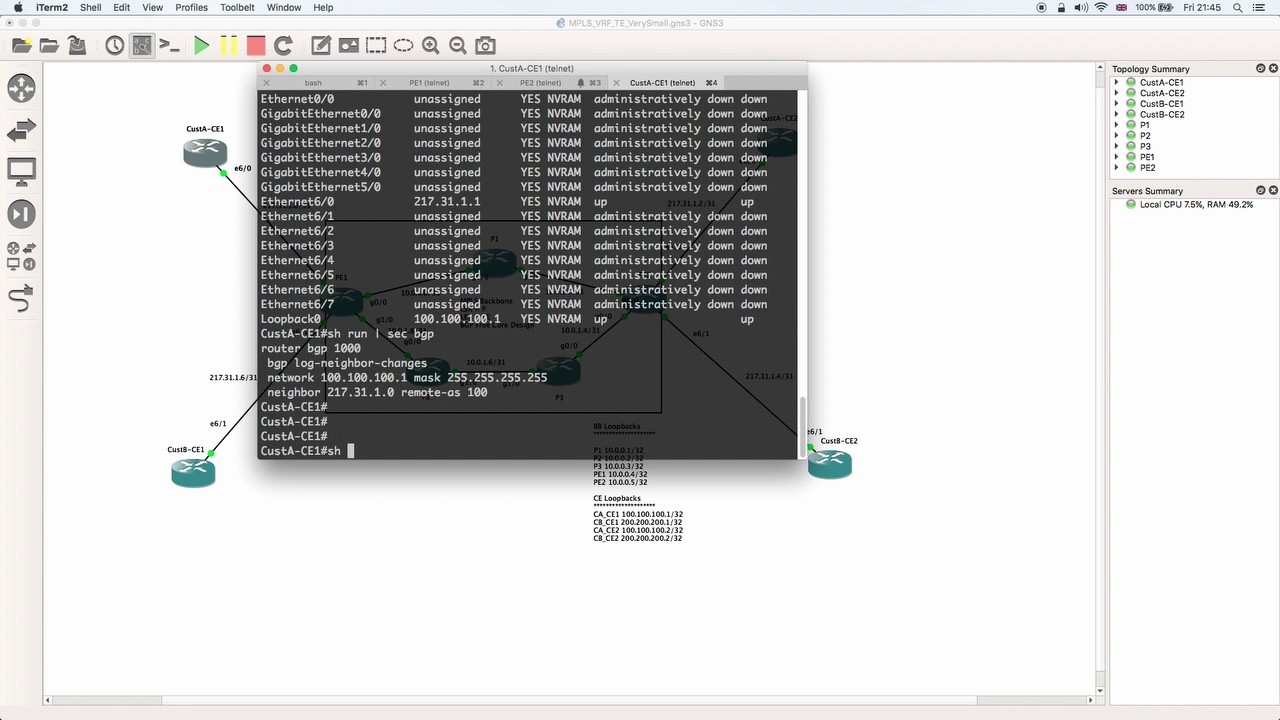Select the Add a link cable tool

[21, 298]
